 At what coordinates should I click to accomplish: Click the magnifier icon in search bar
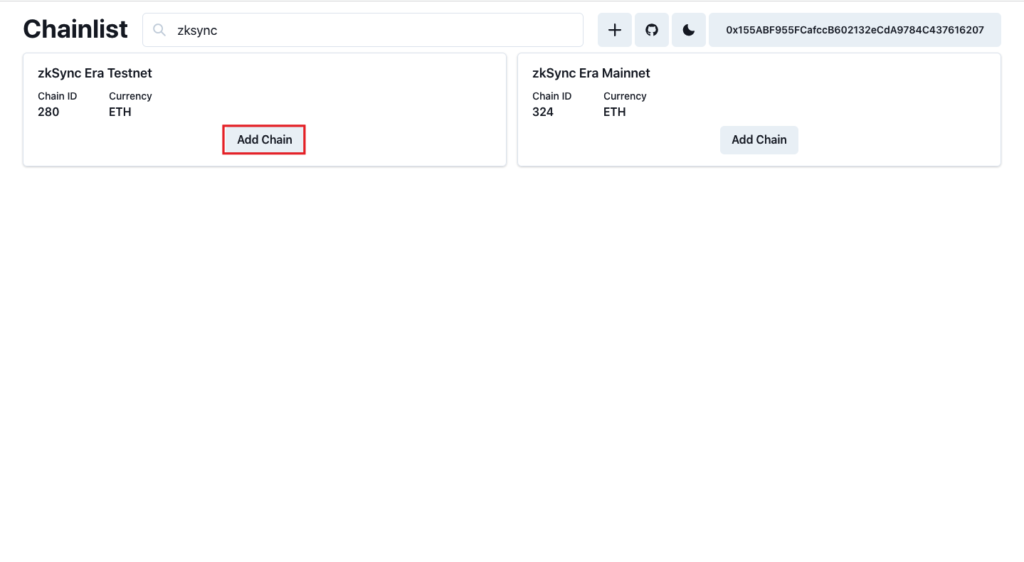pos(159,30)
